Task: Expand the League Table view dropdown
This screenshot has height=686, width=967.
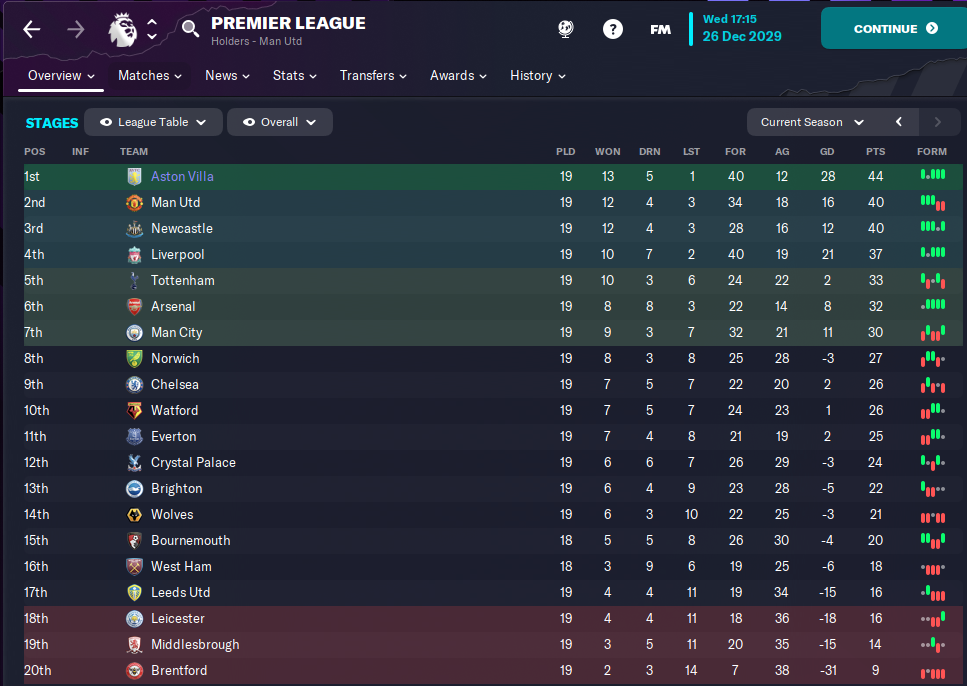Action: [x=153, y=122]
